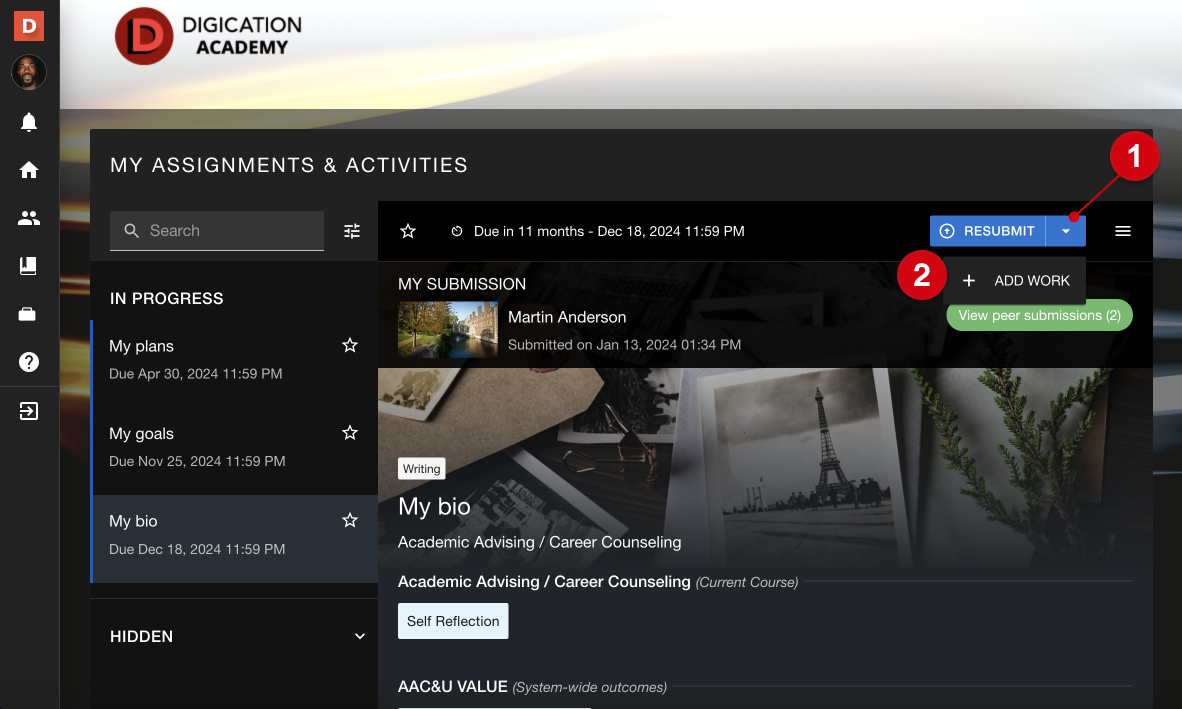The image size is (1182, 709).
Task: Open the Resubmit dropdown arrow
Action: tap(1066, 231)
